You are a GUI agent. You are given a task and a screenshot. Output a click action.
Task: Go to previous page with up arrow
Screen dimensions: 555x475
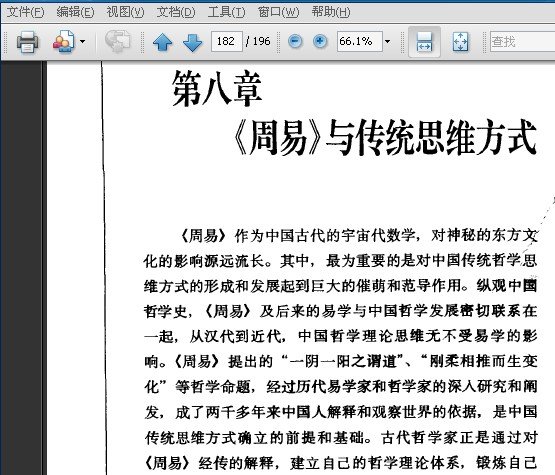(162, 42)
